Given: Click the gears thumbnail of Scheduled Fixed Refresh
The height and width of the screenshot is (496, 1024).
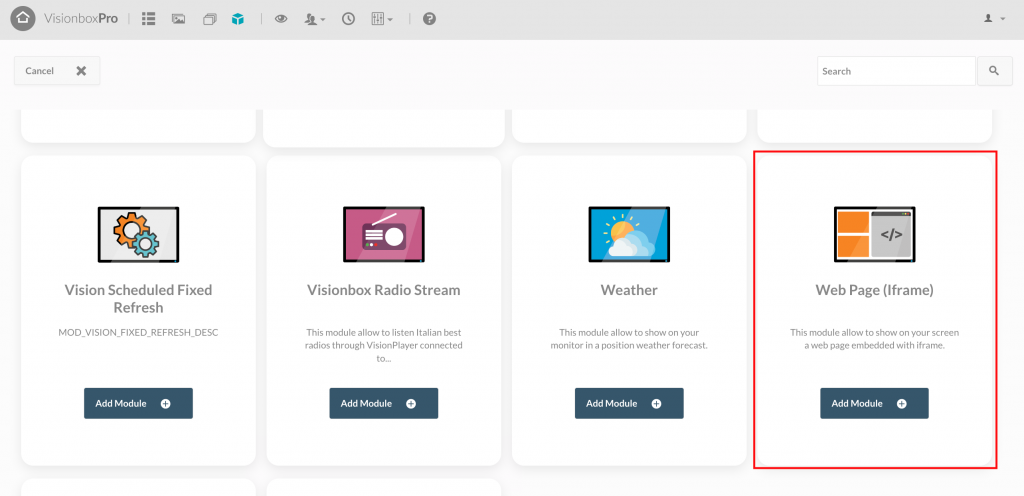Looking at the screenshot, I should click(x=138, y=235).
